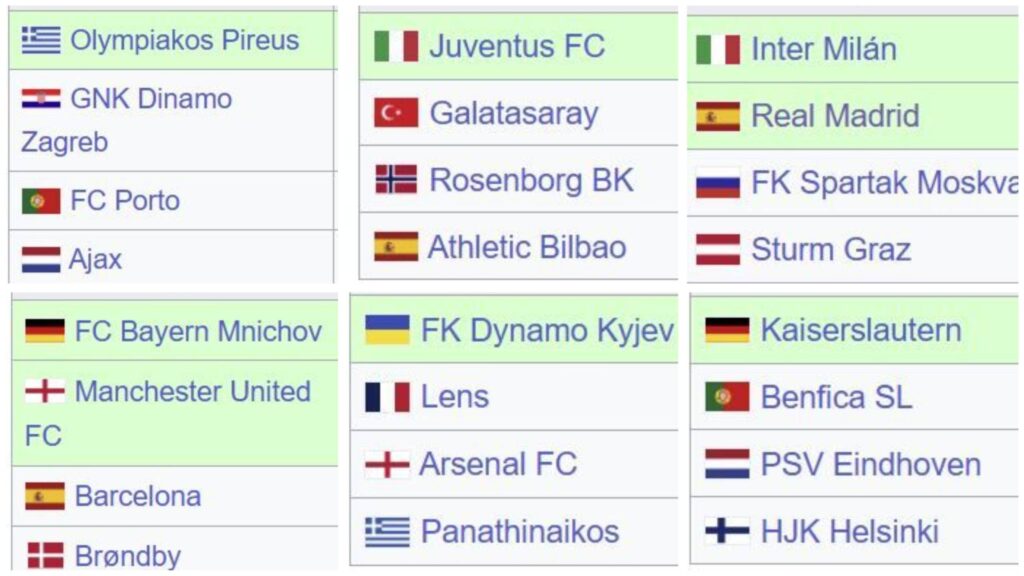The height and width of the screenshot is (576, 1024).
Task: Click the French flag beside Lens
Action: coord(387,397)
